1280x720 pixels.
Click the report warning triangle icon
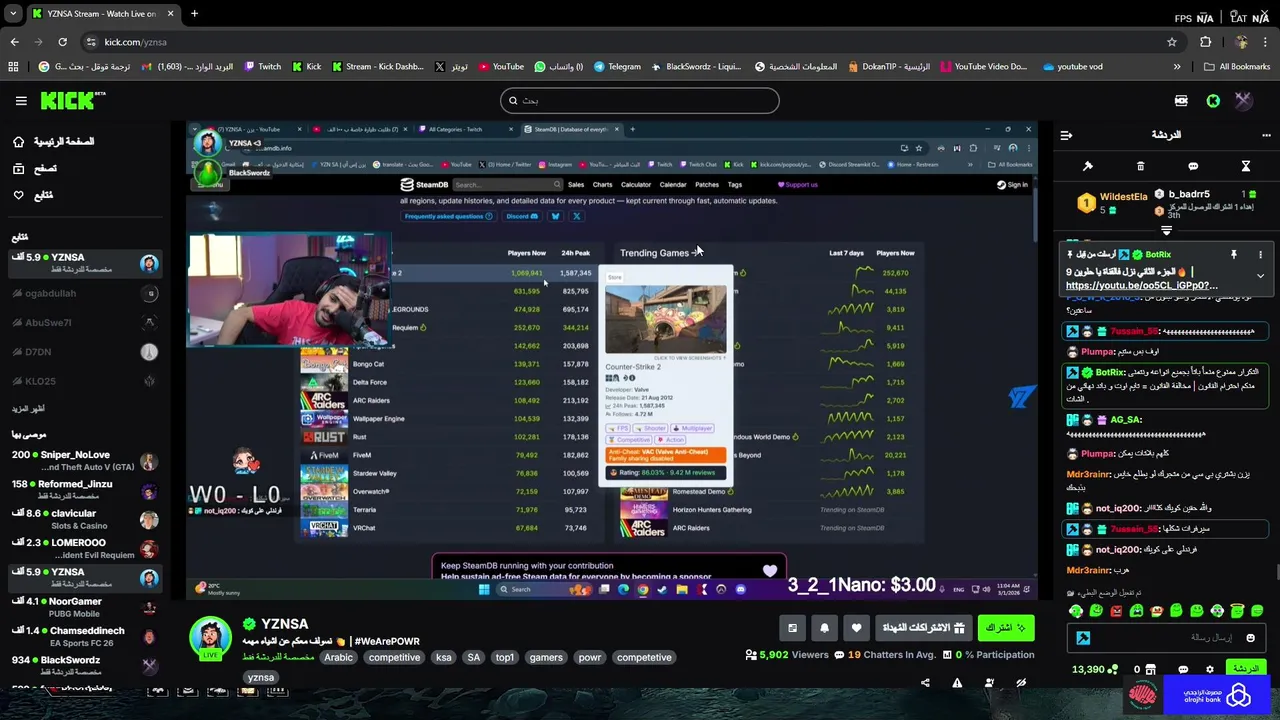[x=957, y=683]
